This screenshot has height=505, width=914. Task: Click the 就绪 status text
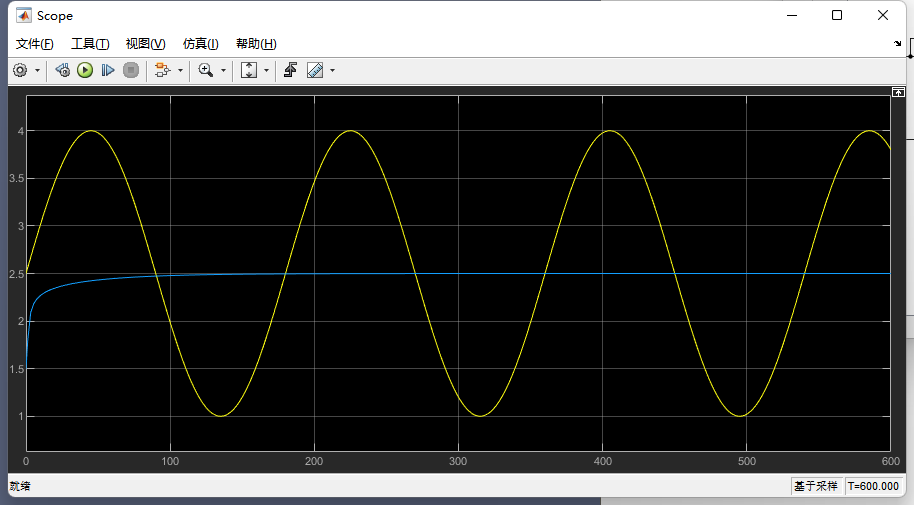[x=20, y=486]
